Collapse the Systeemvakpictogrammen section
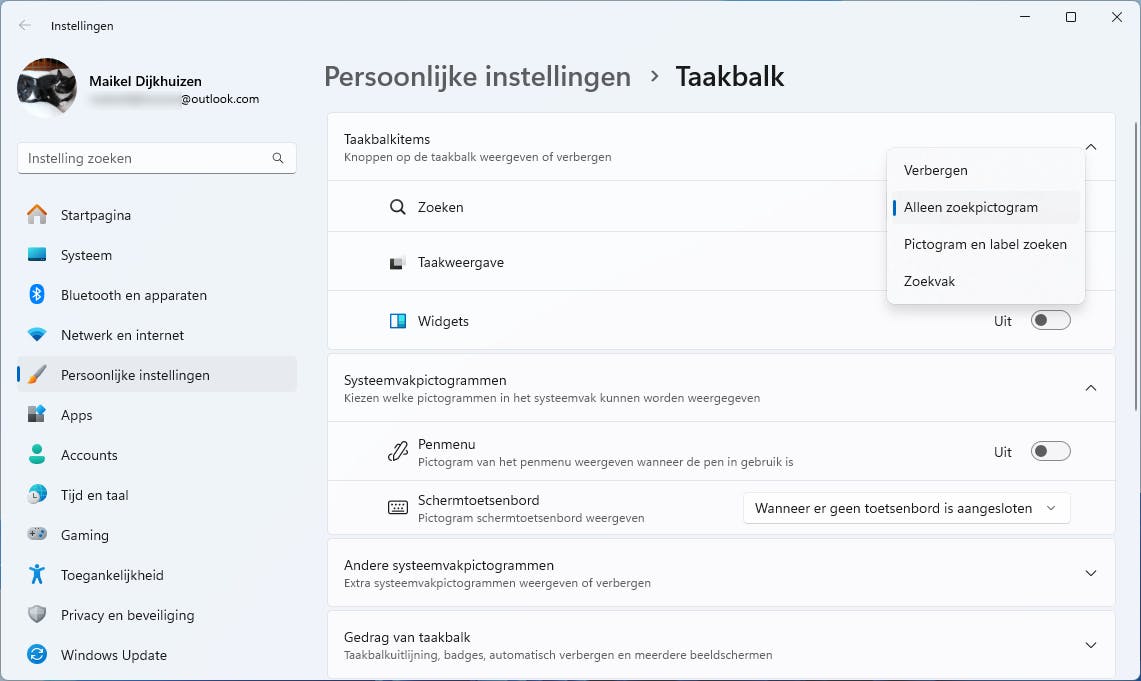 (x=1091, y=388)
